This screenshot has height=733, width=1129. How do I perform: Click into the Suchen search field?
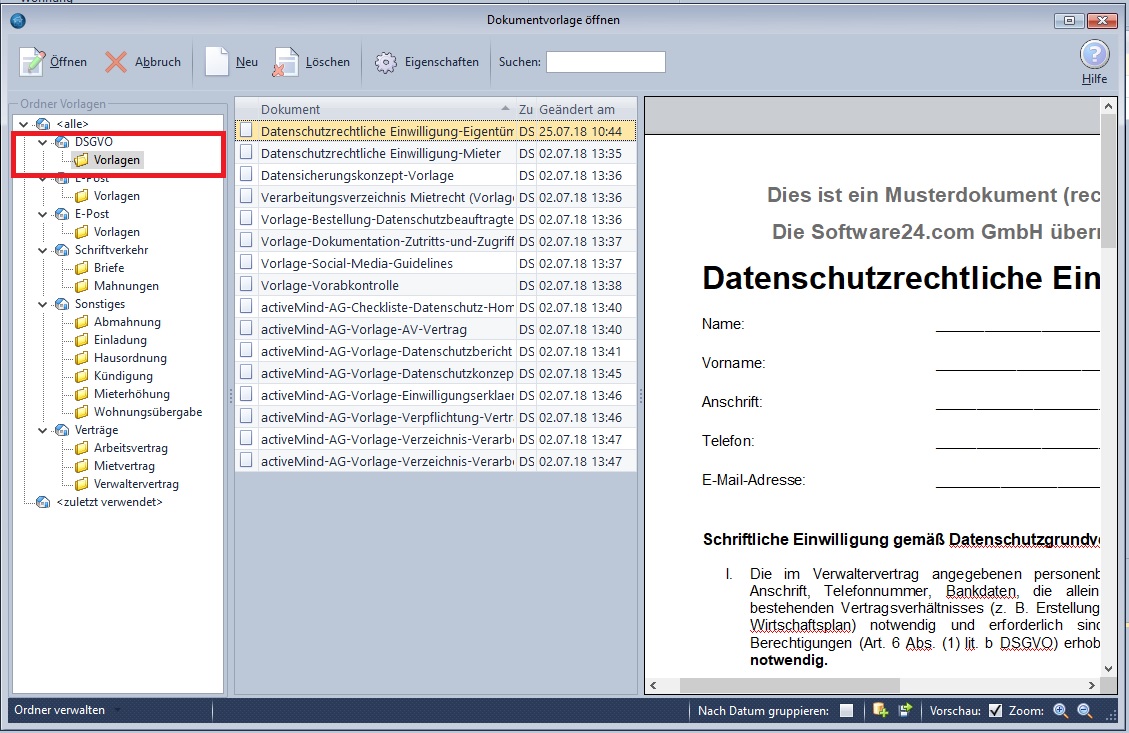tap(606, 62)
